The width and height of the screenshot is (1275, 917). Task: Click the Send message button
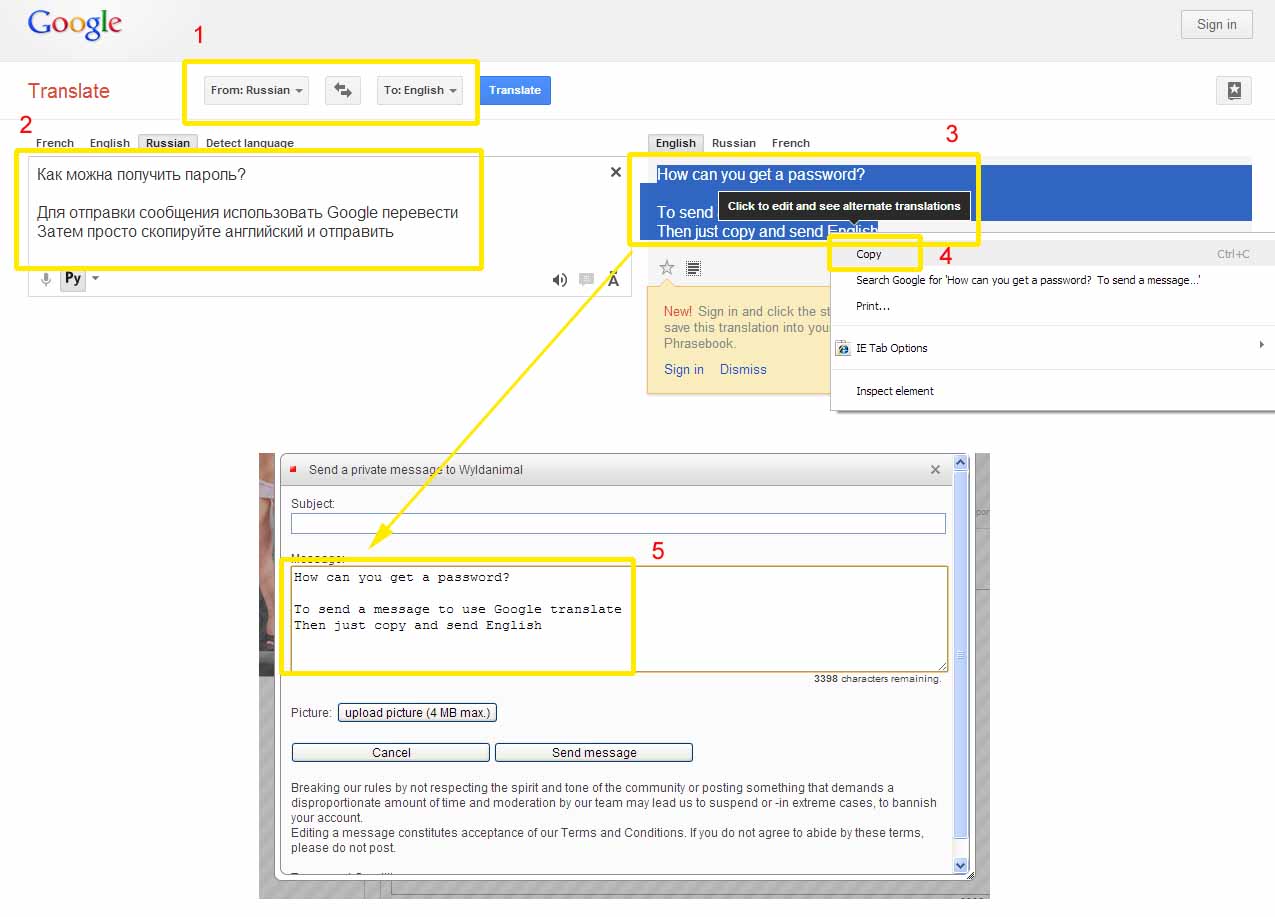594,753
